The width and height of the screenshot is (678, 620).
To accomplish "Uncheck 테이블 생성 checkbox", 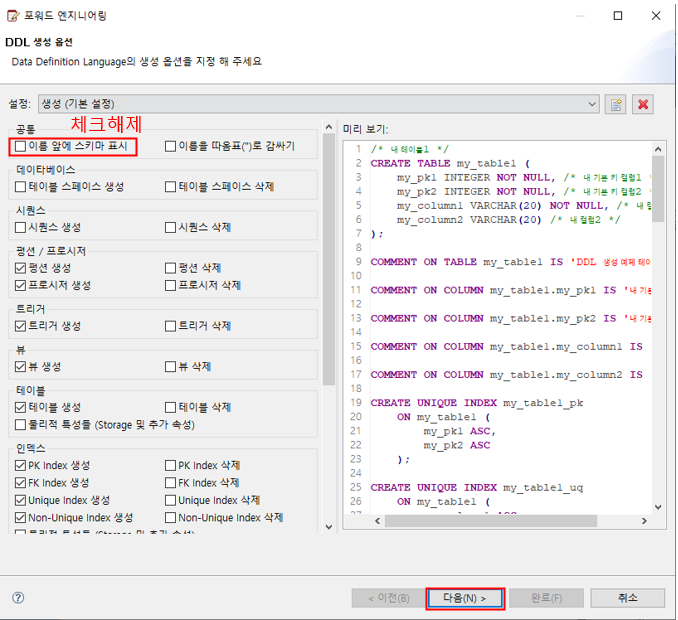I will [20, 407].
